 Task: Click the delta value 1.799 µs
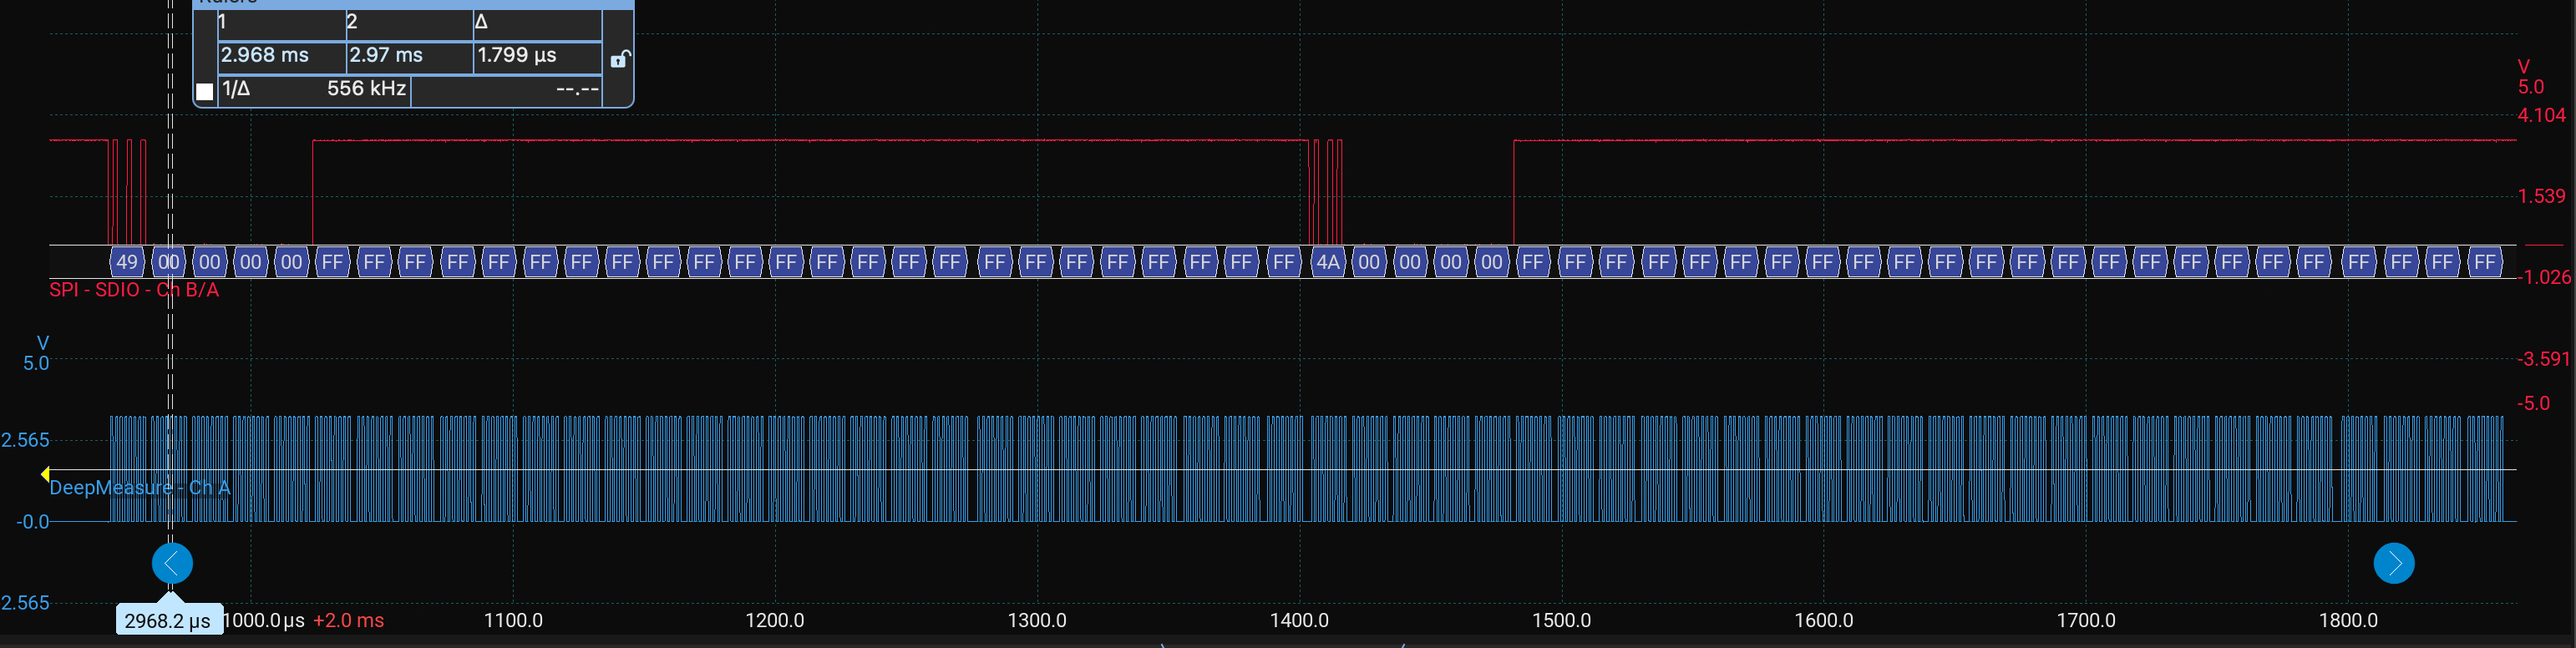click(517, 55)
